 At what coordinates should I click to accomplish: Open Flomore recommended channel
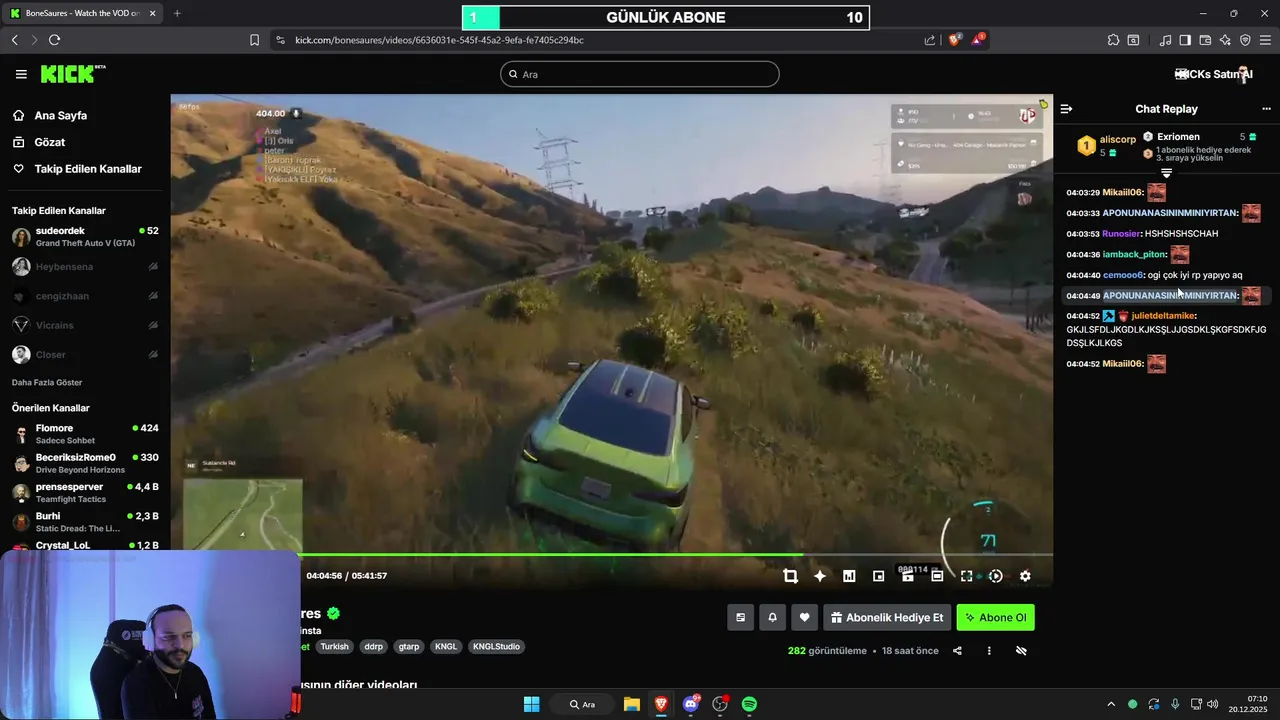[x=84, y=434]
